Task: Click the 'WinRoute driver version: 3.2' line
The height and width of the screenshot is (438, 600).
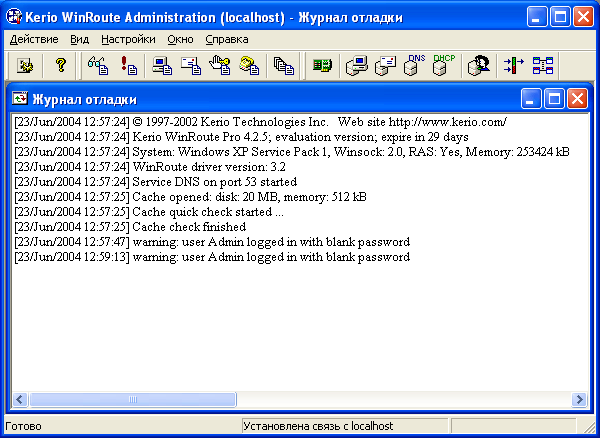Action: 150,167
